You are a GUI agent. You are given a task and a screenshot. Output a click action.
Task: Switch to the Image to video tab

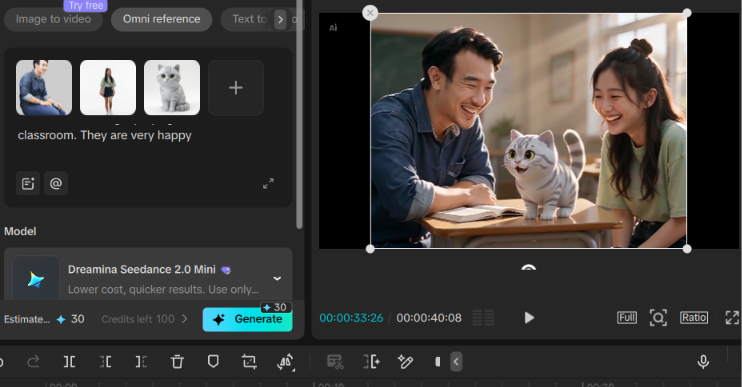[x=53, y=19]
